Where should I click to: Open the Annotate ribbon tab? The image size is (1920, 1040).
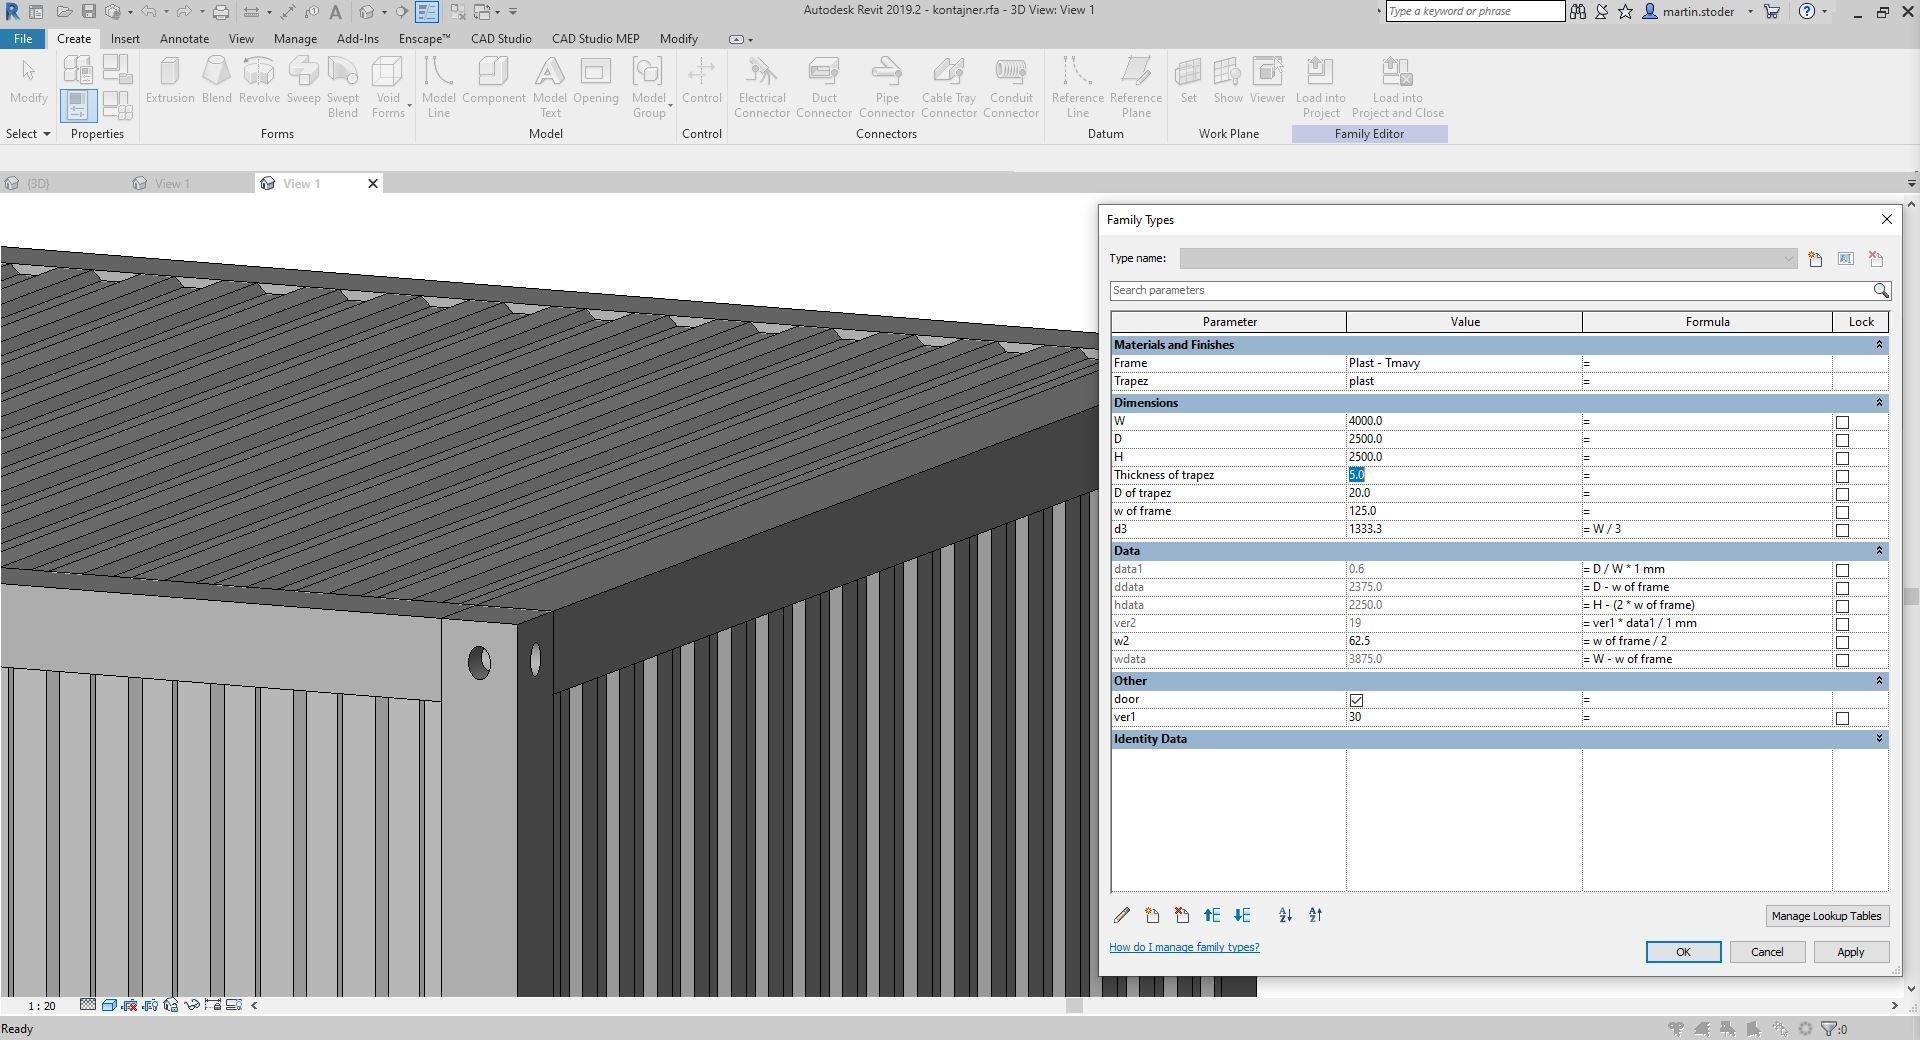(x=184, y=39)
